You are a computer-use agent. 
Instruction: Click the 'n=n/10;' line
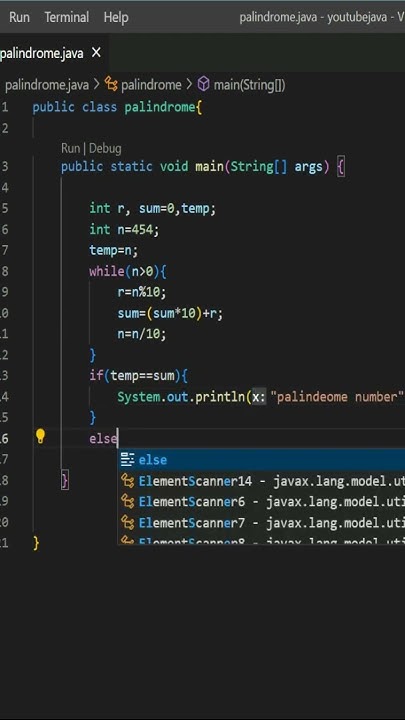point(142,334)
